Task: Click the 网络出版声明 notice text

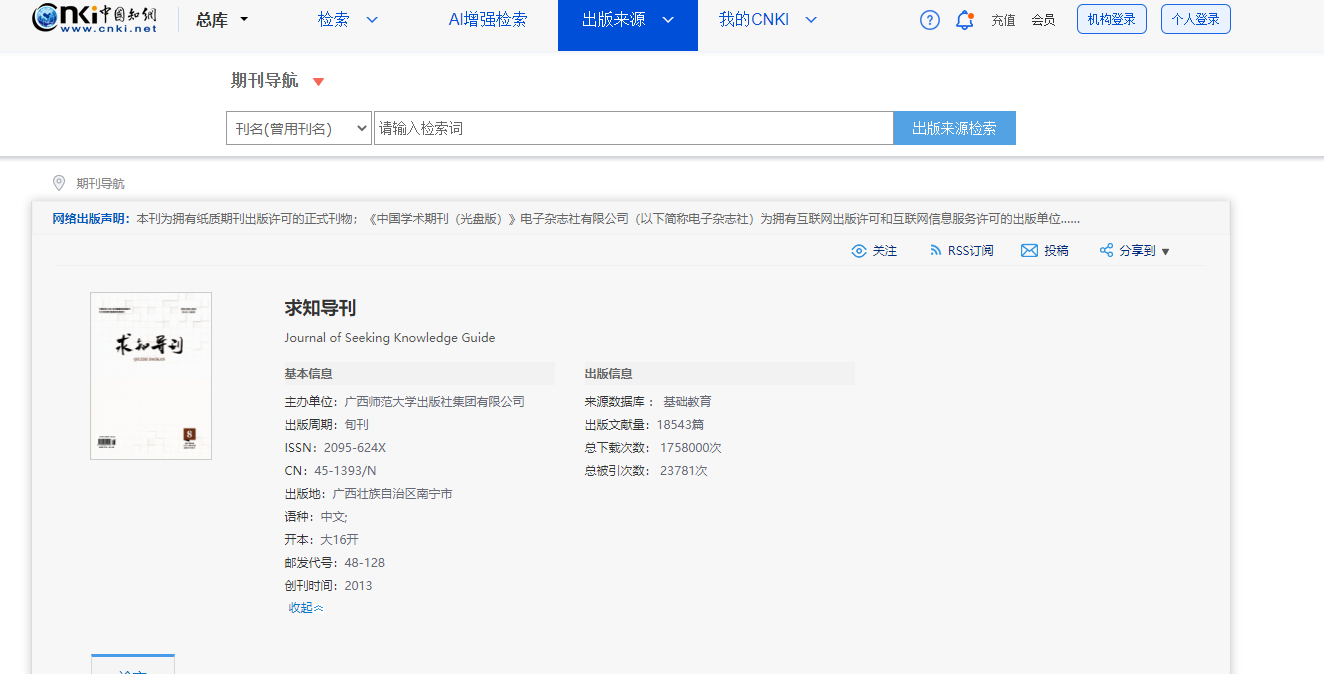Action: click(x=566, y=219)
